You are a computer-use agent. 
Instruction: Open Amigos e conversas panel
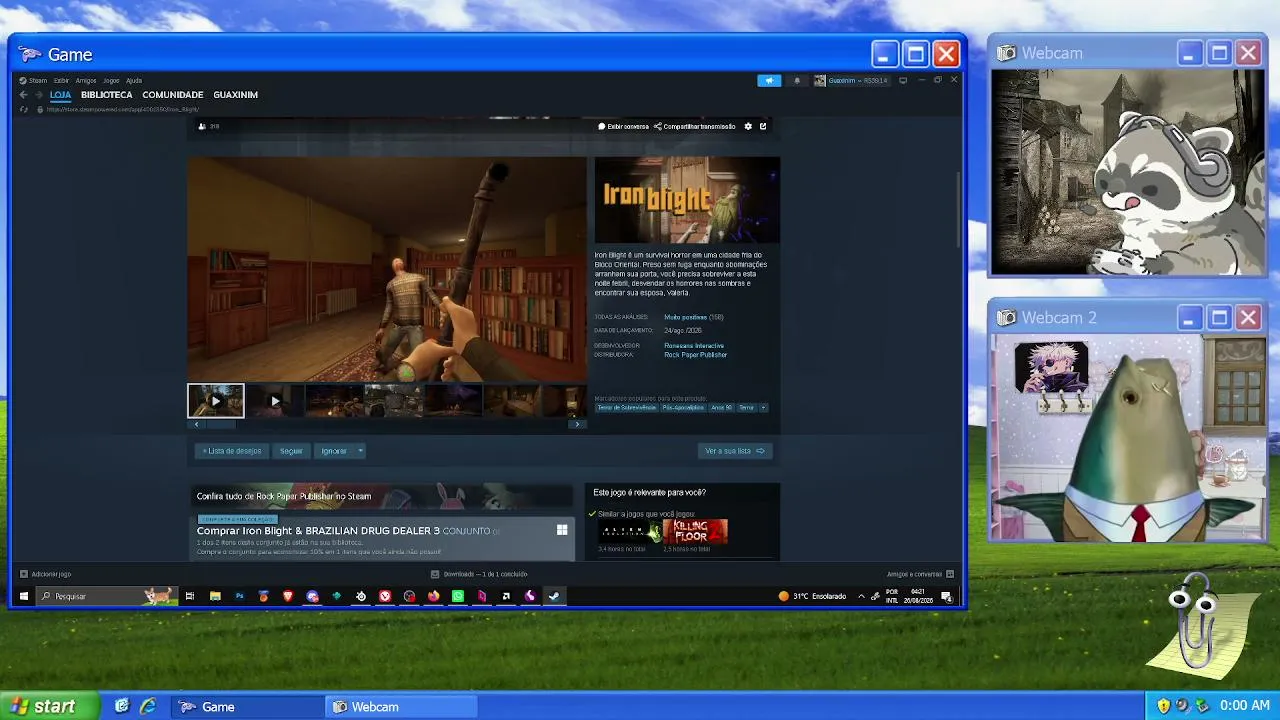point(920,574)
